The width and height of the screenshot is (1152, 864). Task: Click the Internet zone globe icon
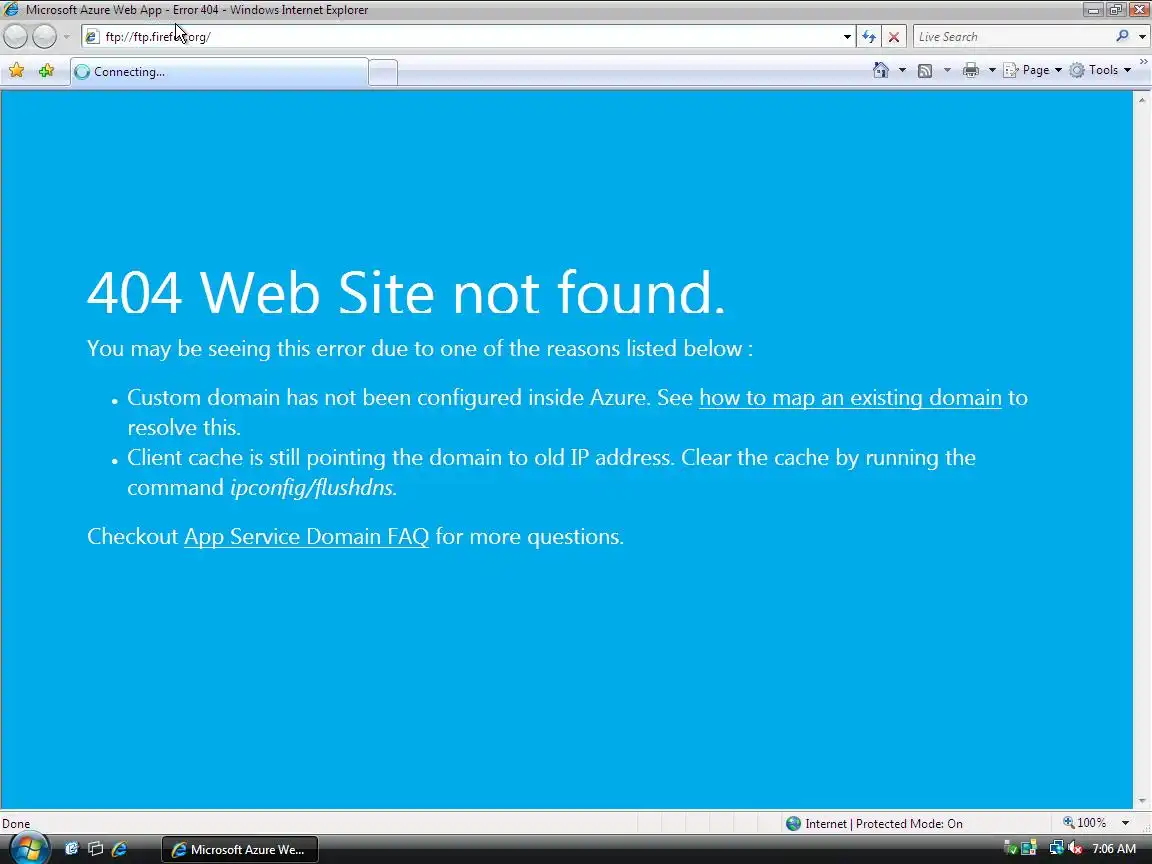coord(793,824)
